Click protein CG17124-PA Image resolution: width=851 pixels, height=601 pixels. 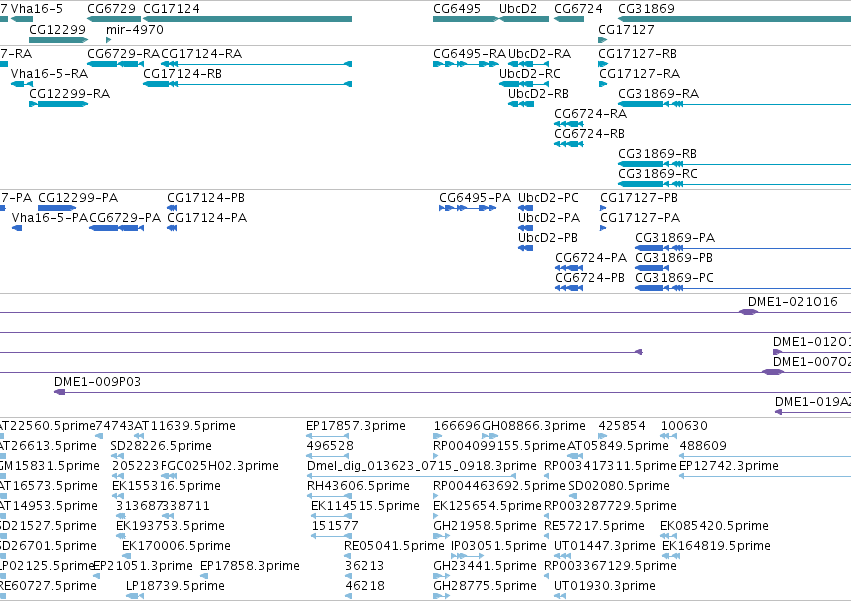click(207, 218)
